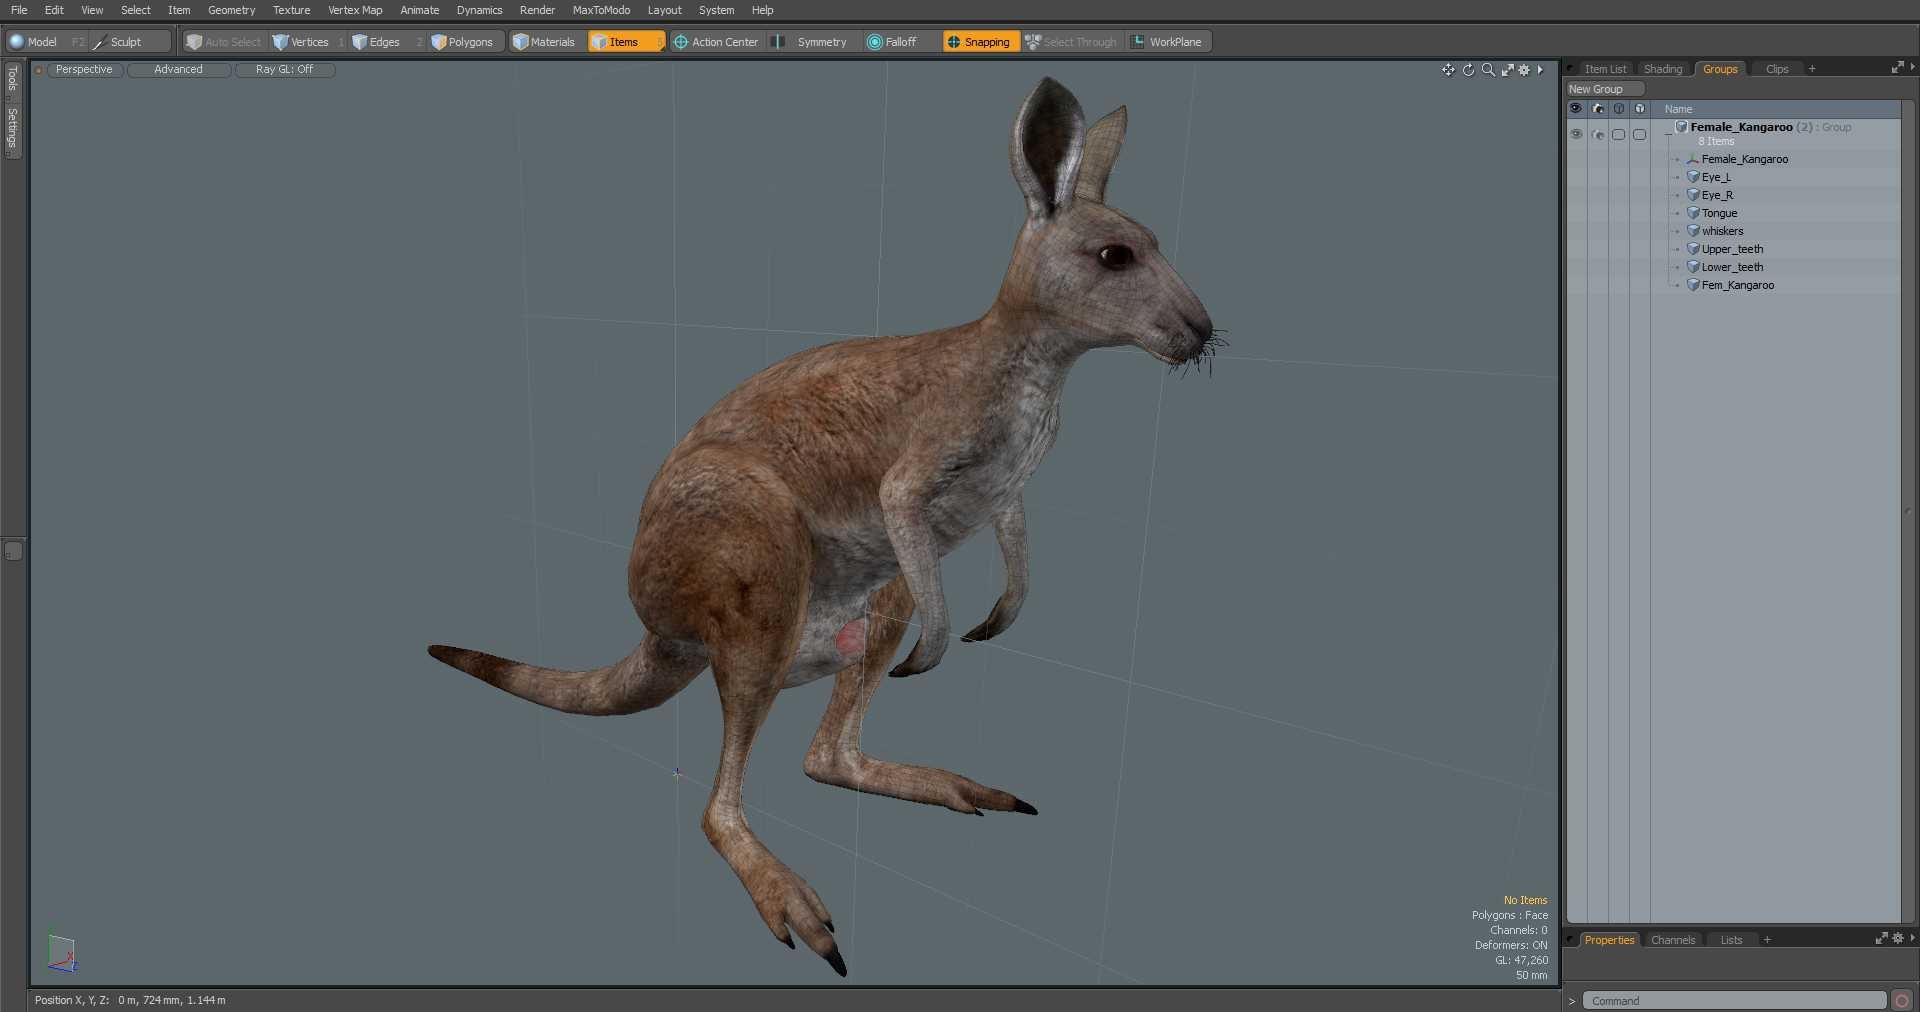
Task: Click the cube icon of Tongue item
Action: (x=1693, y=213)
